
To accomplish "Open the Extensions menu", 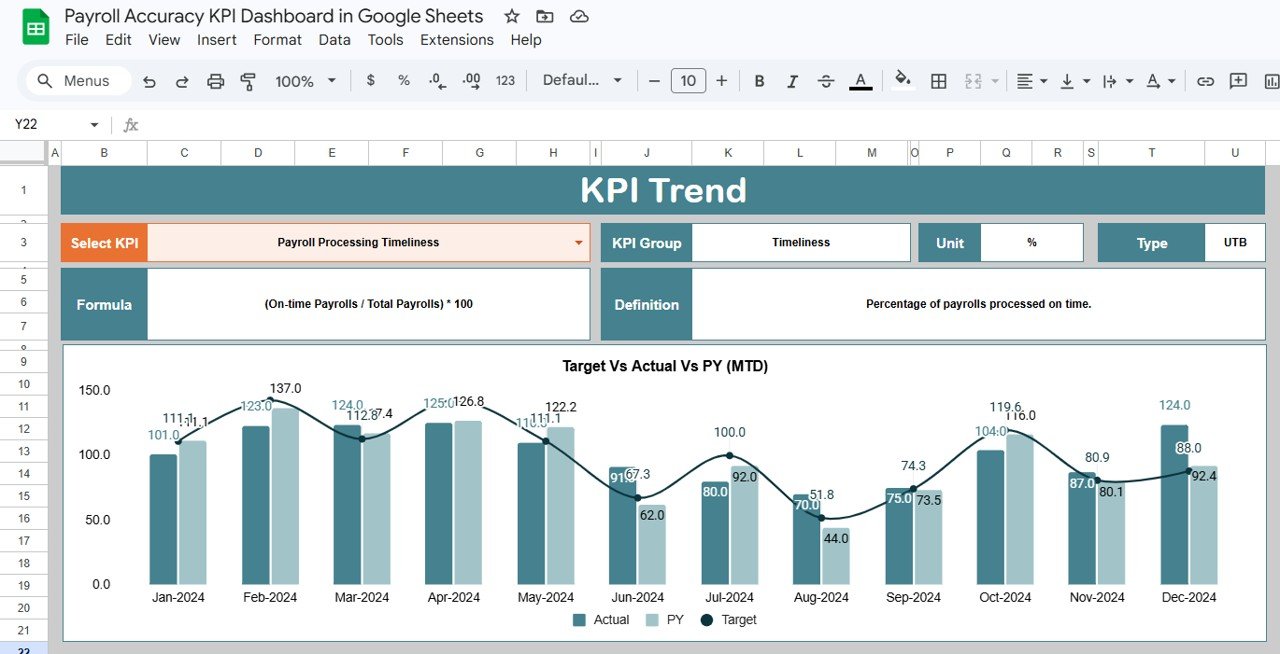I will pyautogui.click(x=457, y=40).
